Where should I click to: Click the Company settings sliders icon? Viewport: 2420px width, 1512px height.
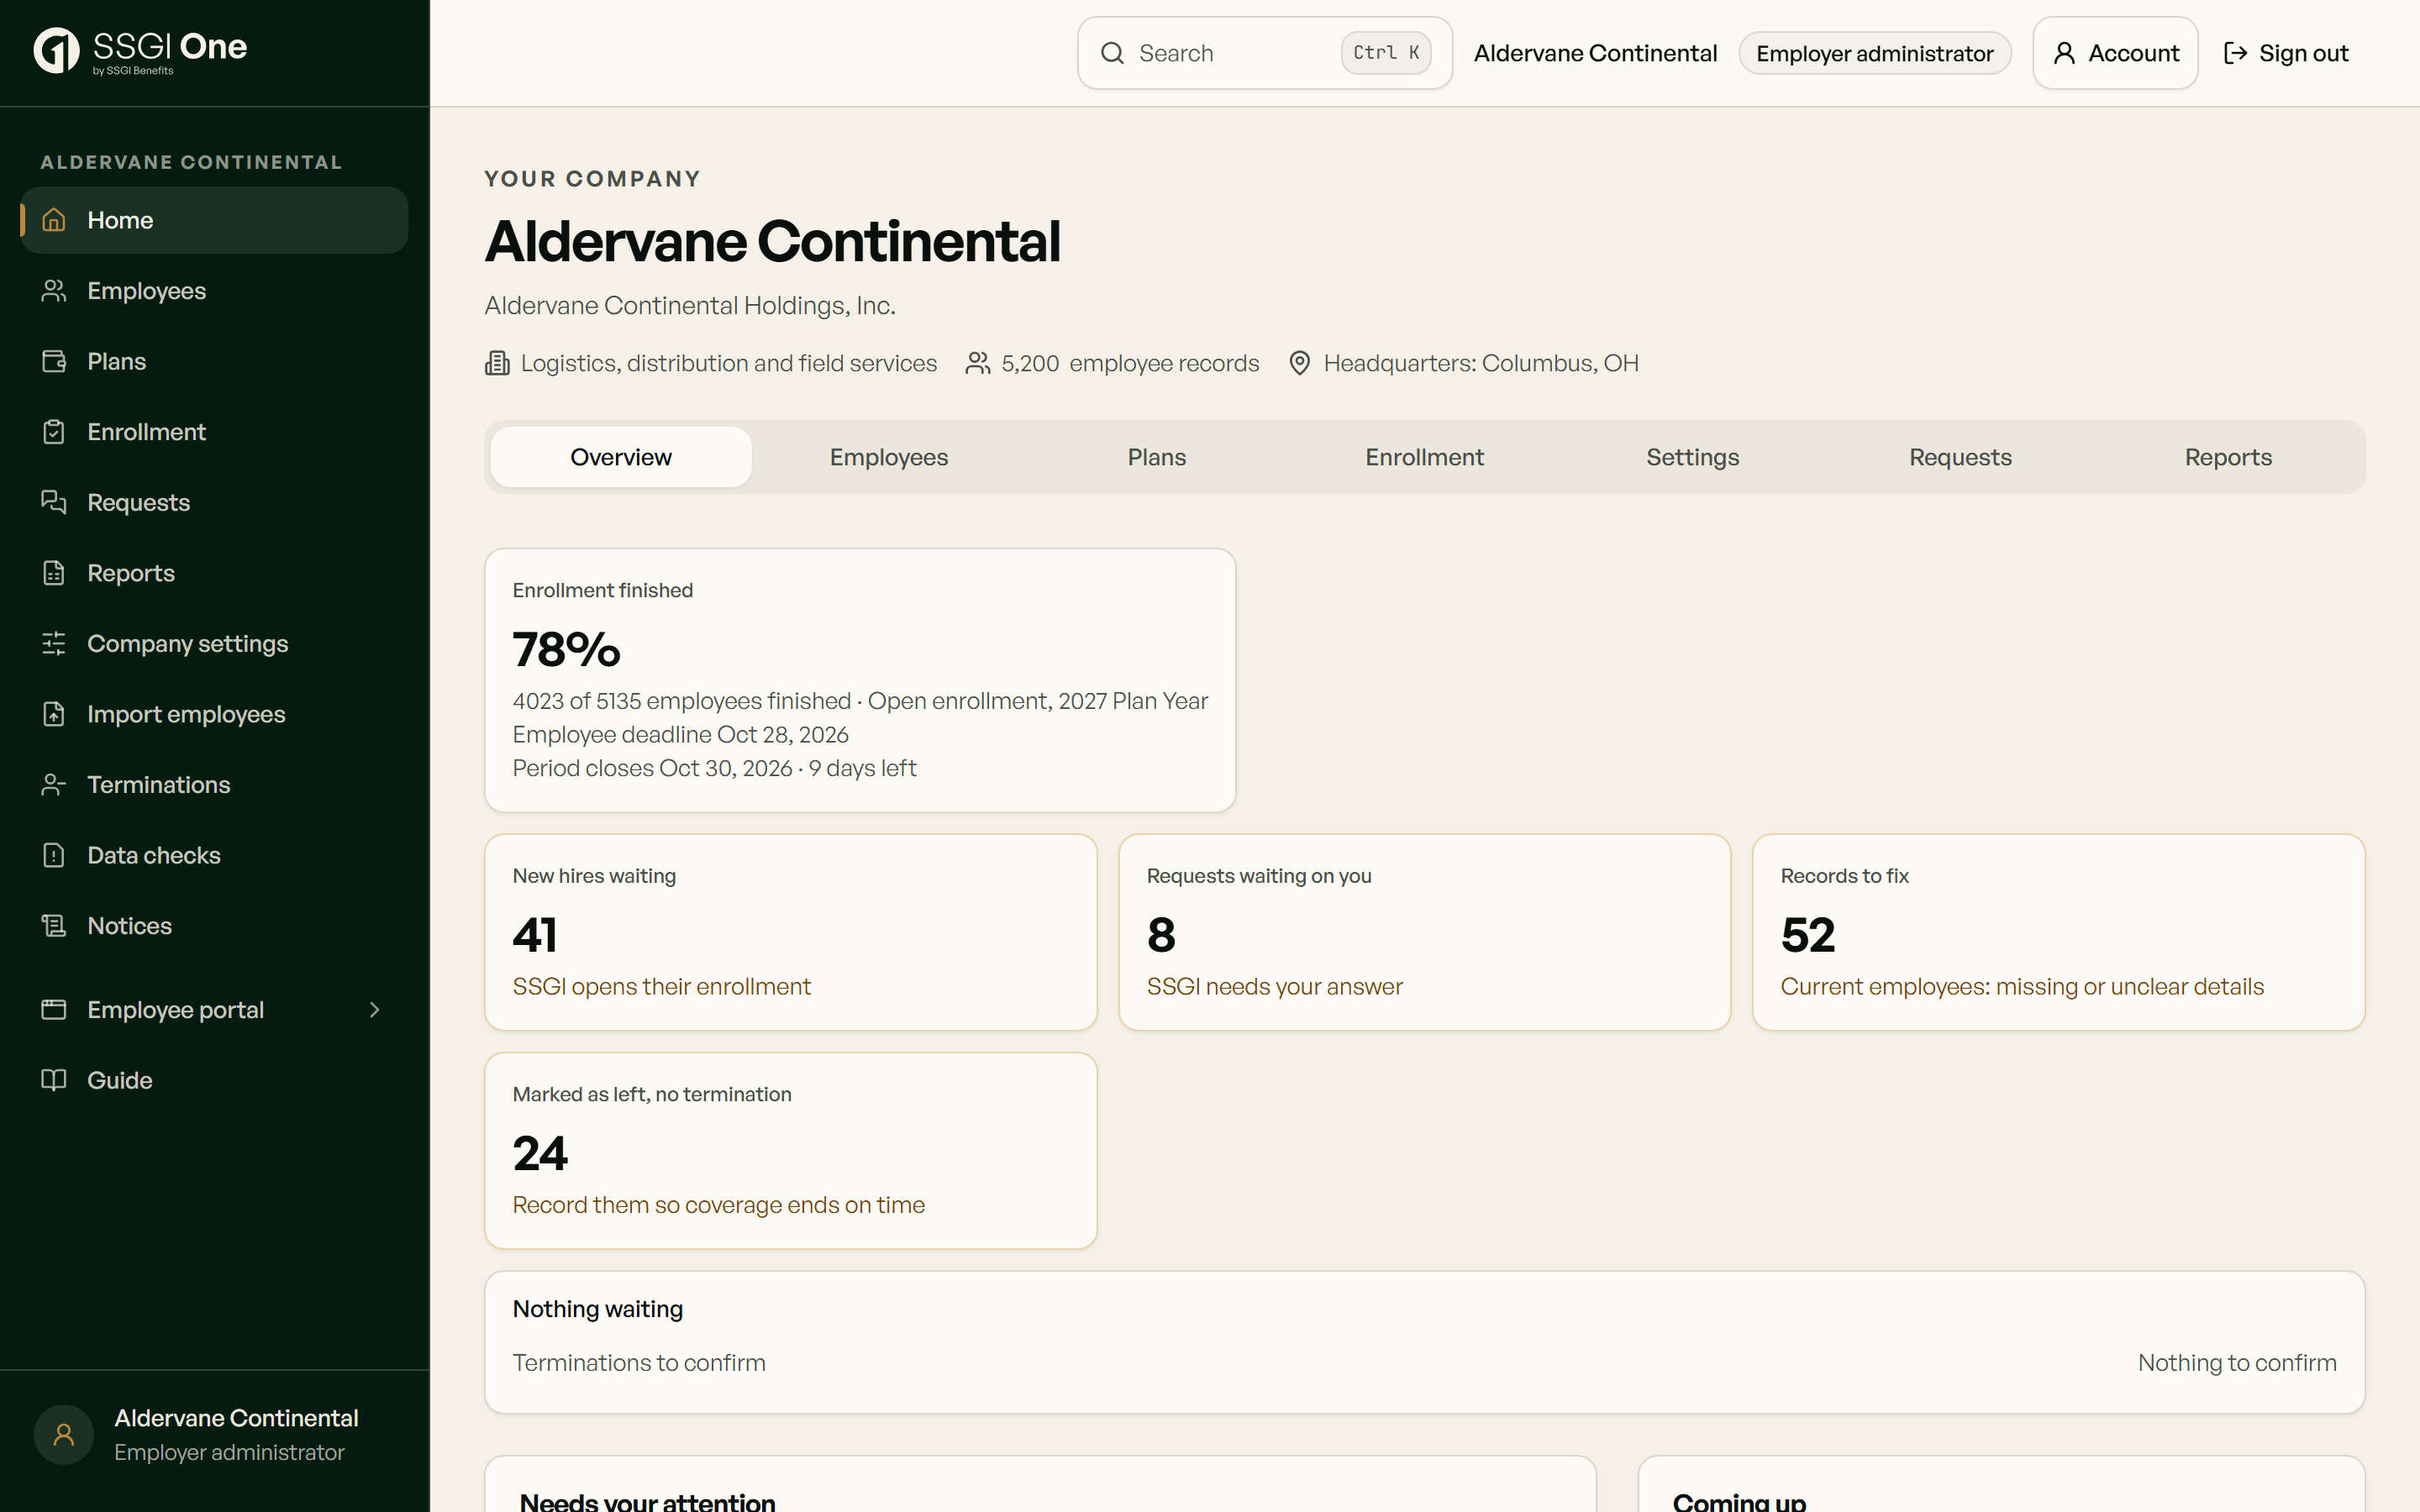click(54, 643)
